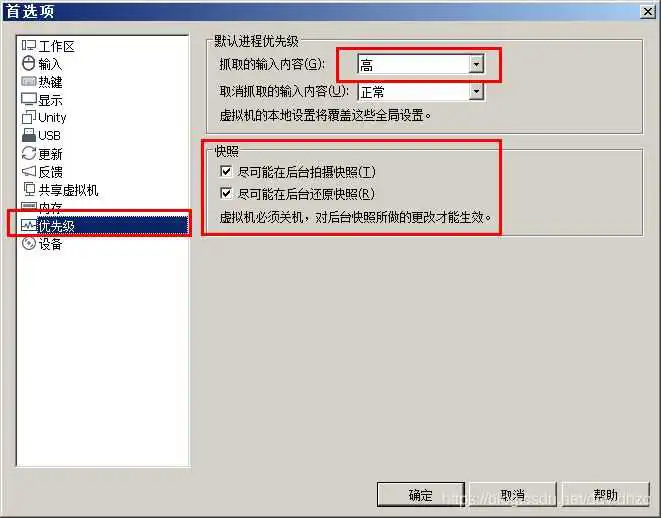Open 帮助 help button
The image size is (661, 518).
point(605,495)
